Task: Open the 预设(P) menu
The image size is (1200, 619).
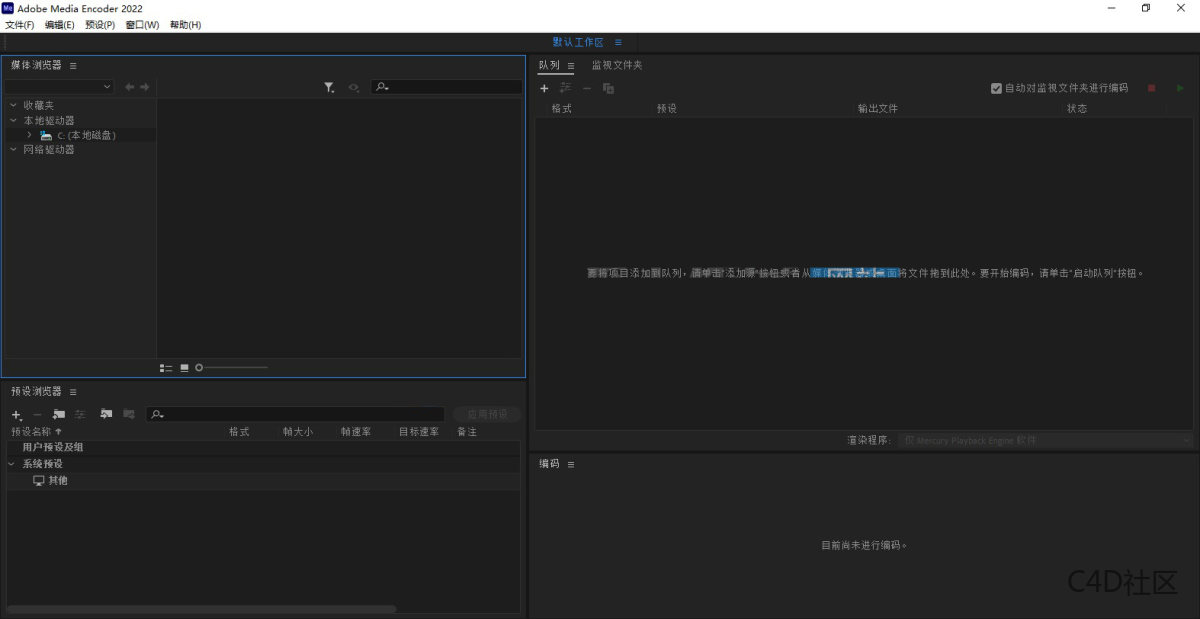Action: (100, 24)
